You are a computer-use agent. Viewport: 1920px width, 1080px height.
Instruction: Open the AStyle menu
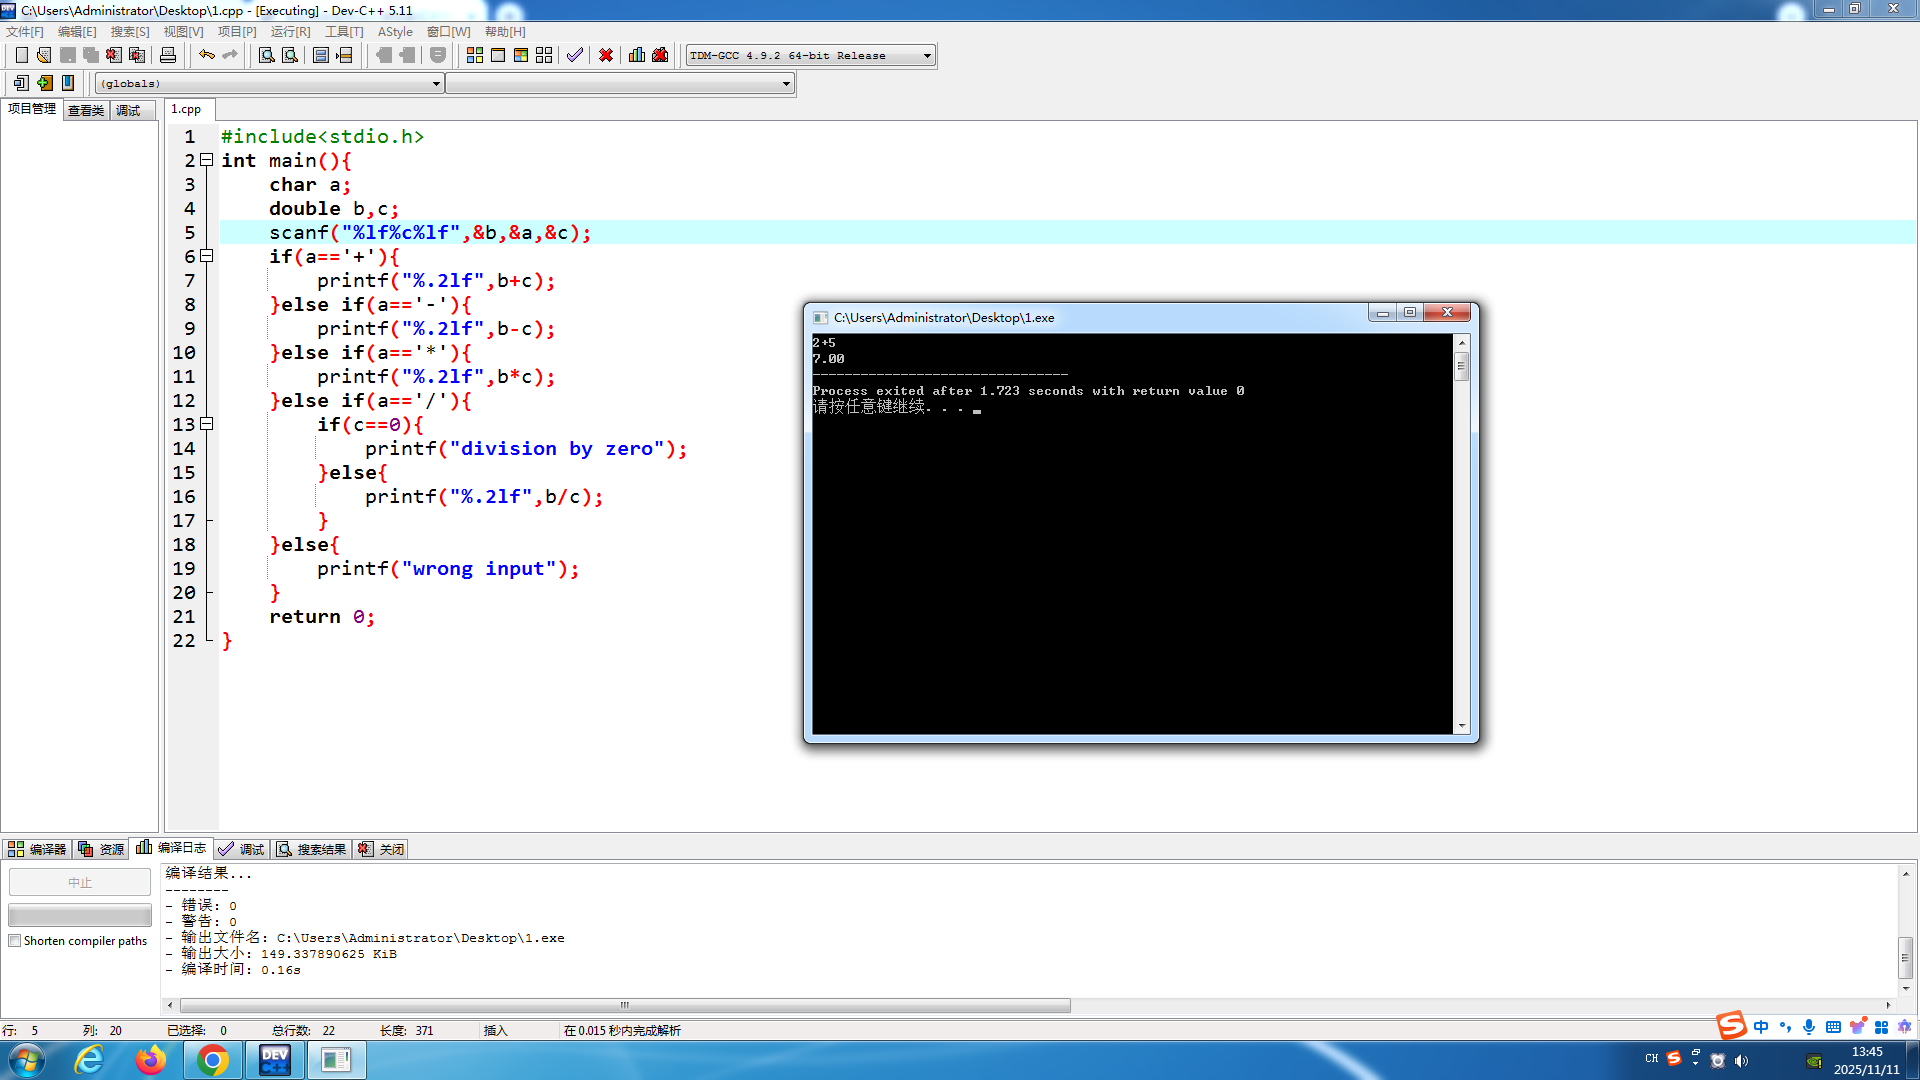click(394, 32)
